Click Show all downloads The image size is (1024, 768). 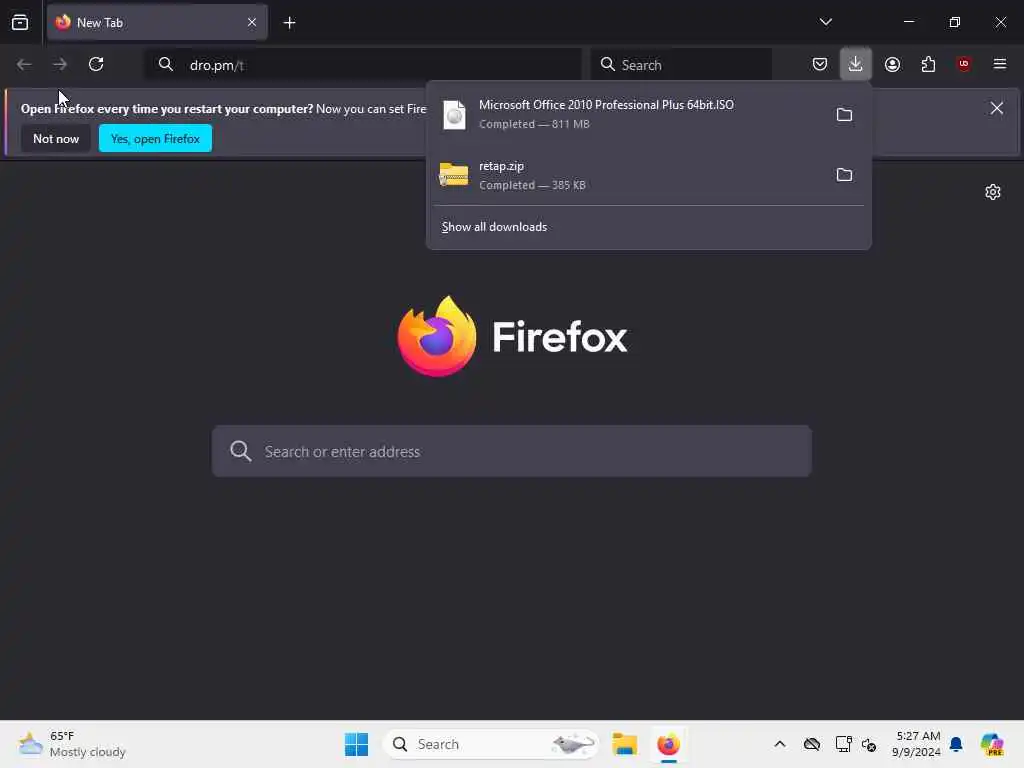[494, 227]
